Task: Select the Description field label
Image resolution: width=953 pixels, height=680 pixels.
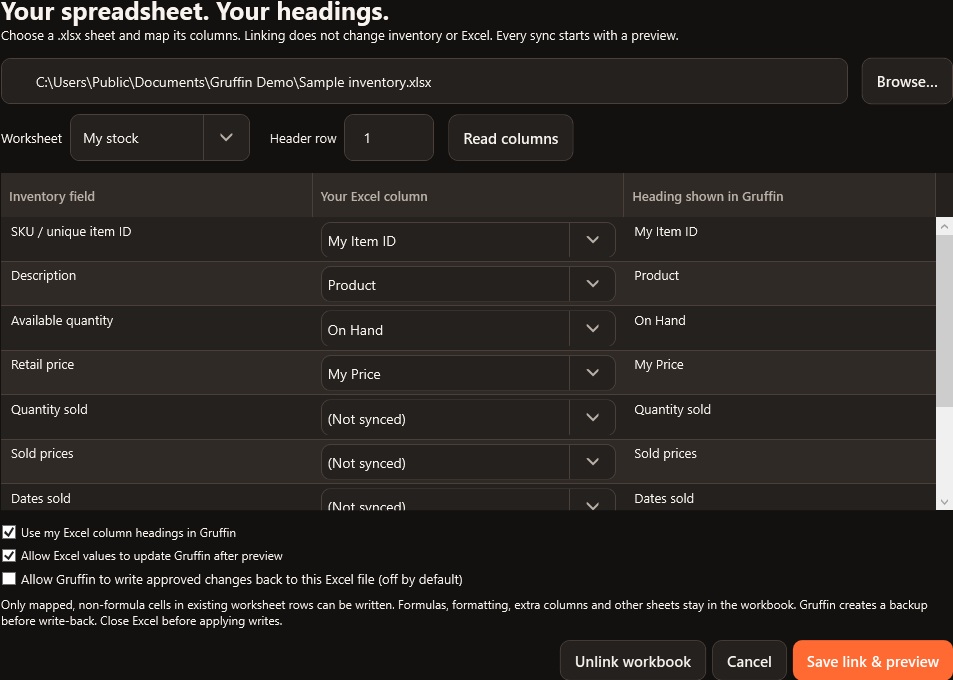Action: tap(43, 275)
